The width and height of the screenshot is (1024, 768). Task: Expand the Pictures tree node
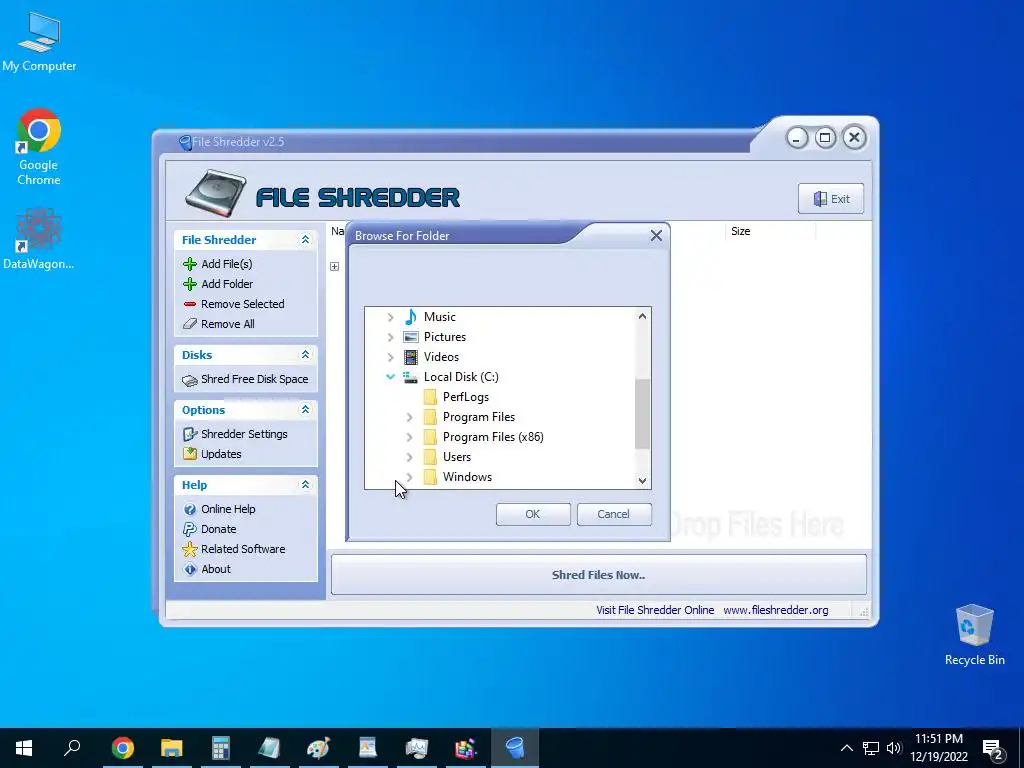tap(391, 337)
